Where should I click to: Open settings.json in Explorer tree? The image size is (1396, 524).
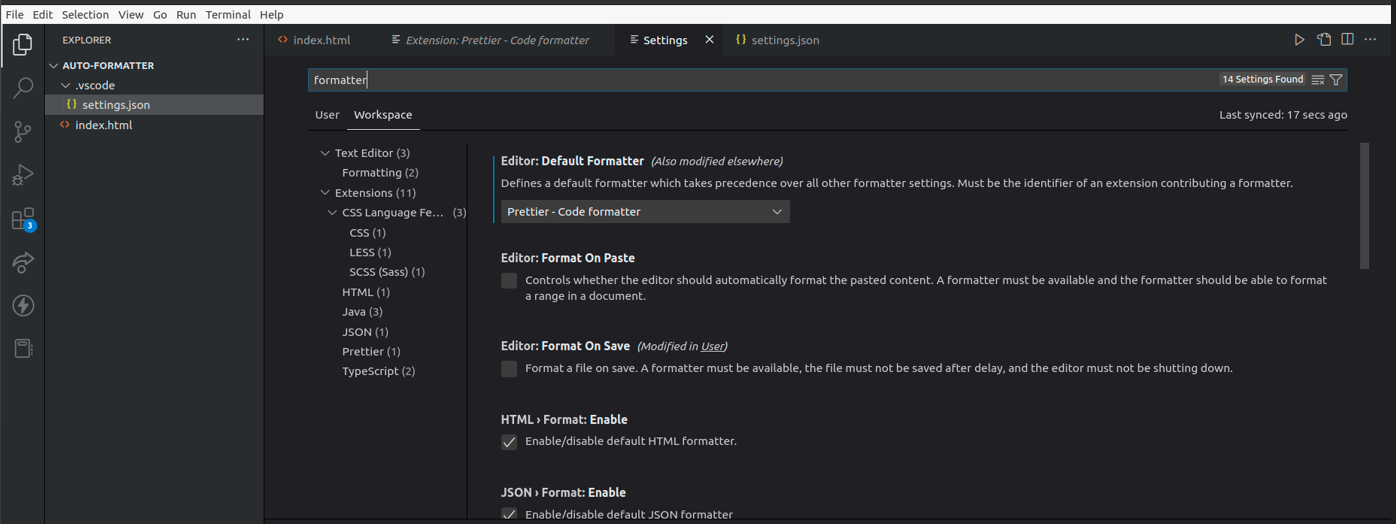pos(116,105)
